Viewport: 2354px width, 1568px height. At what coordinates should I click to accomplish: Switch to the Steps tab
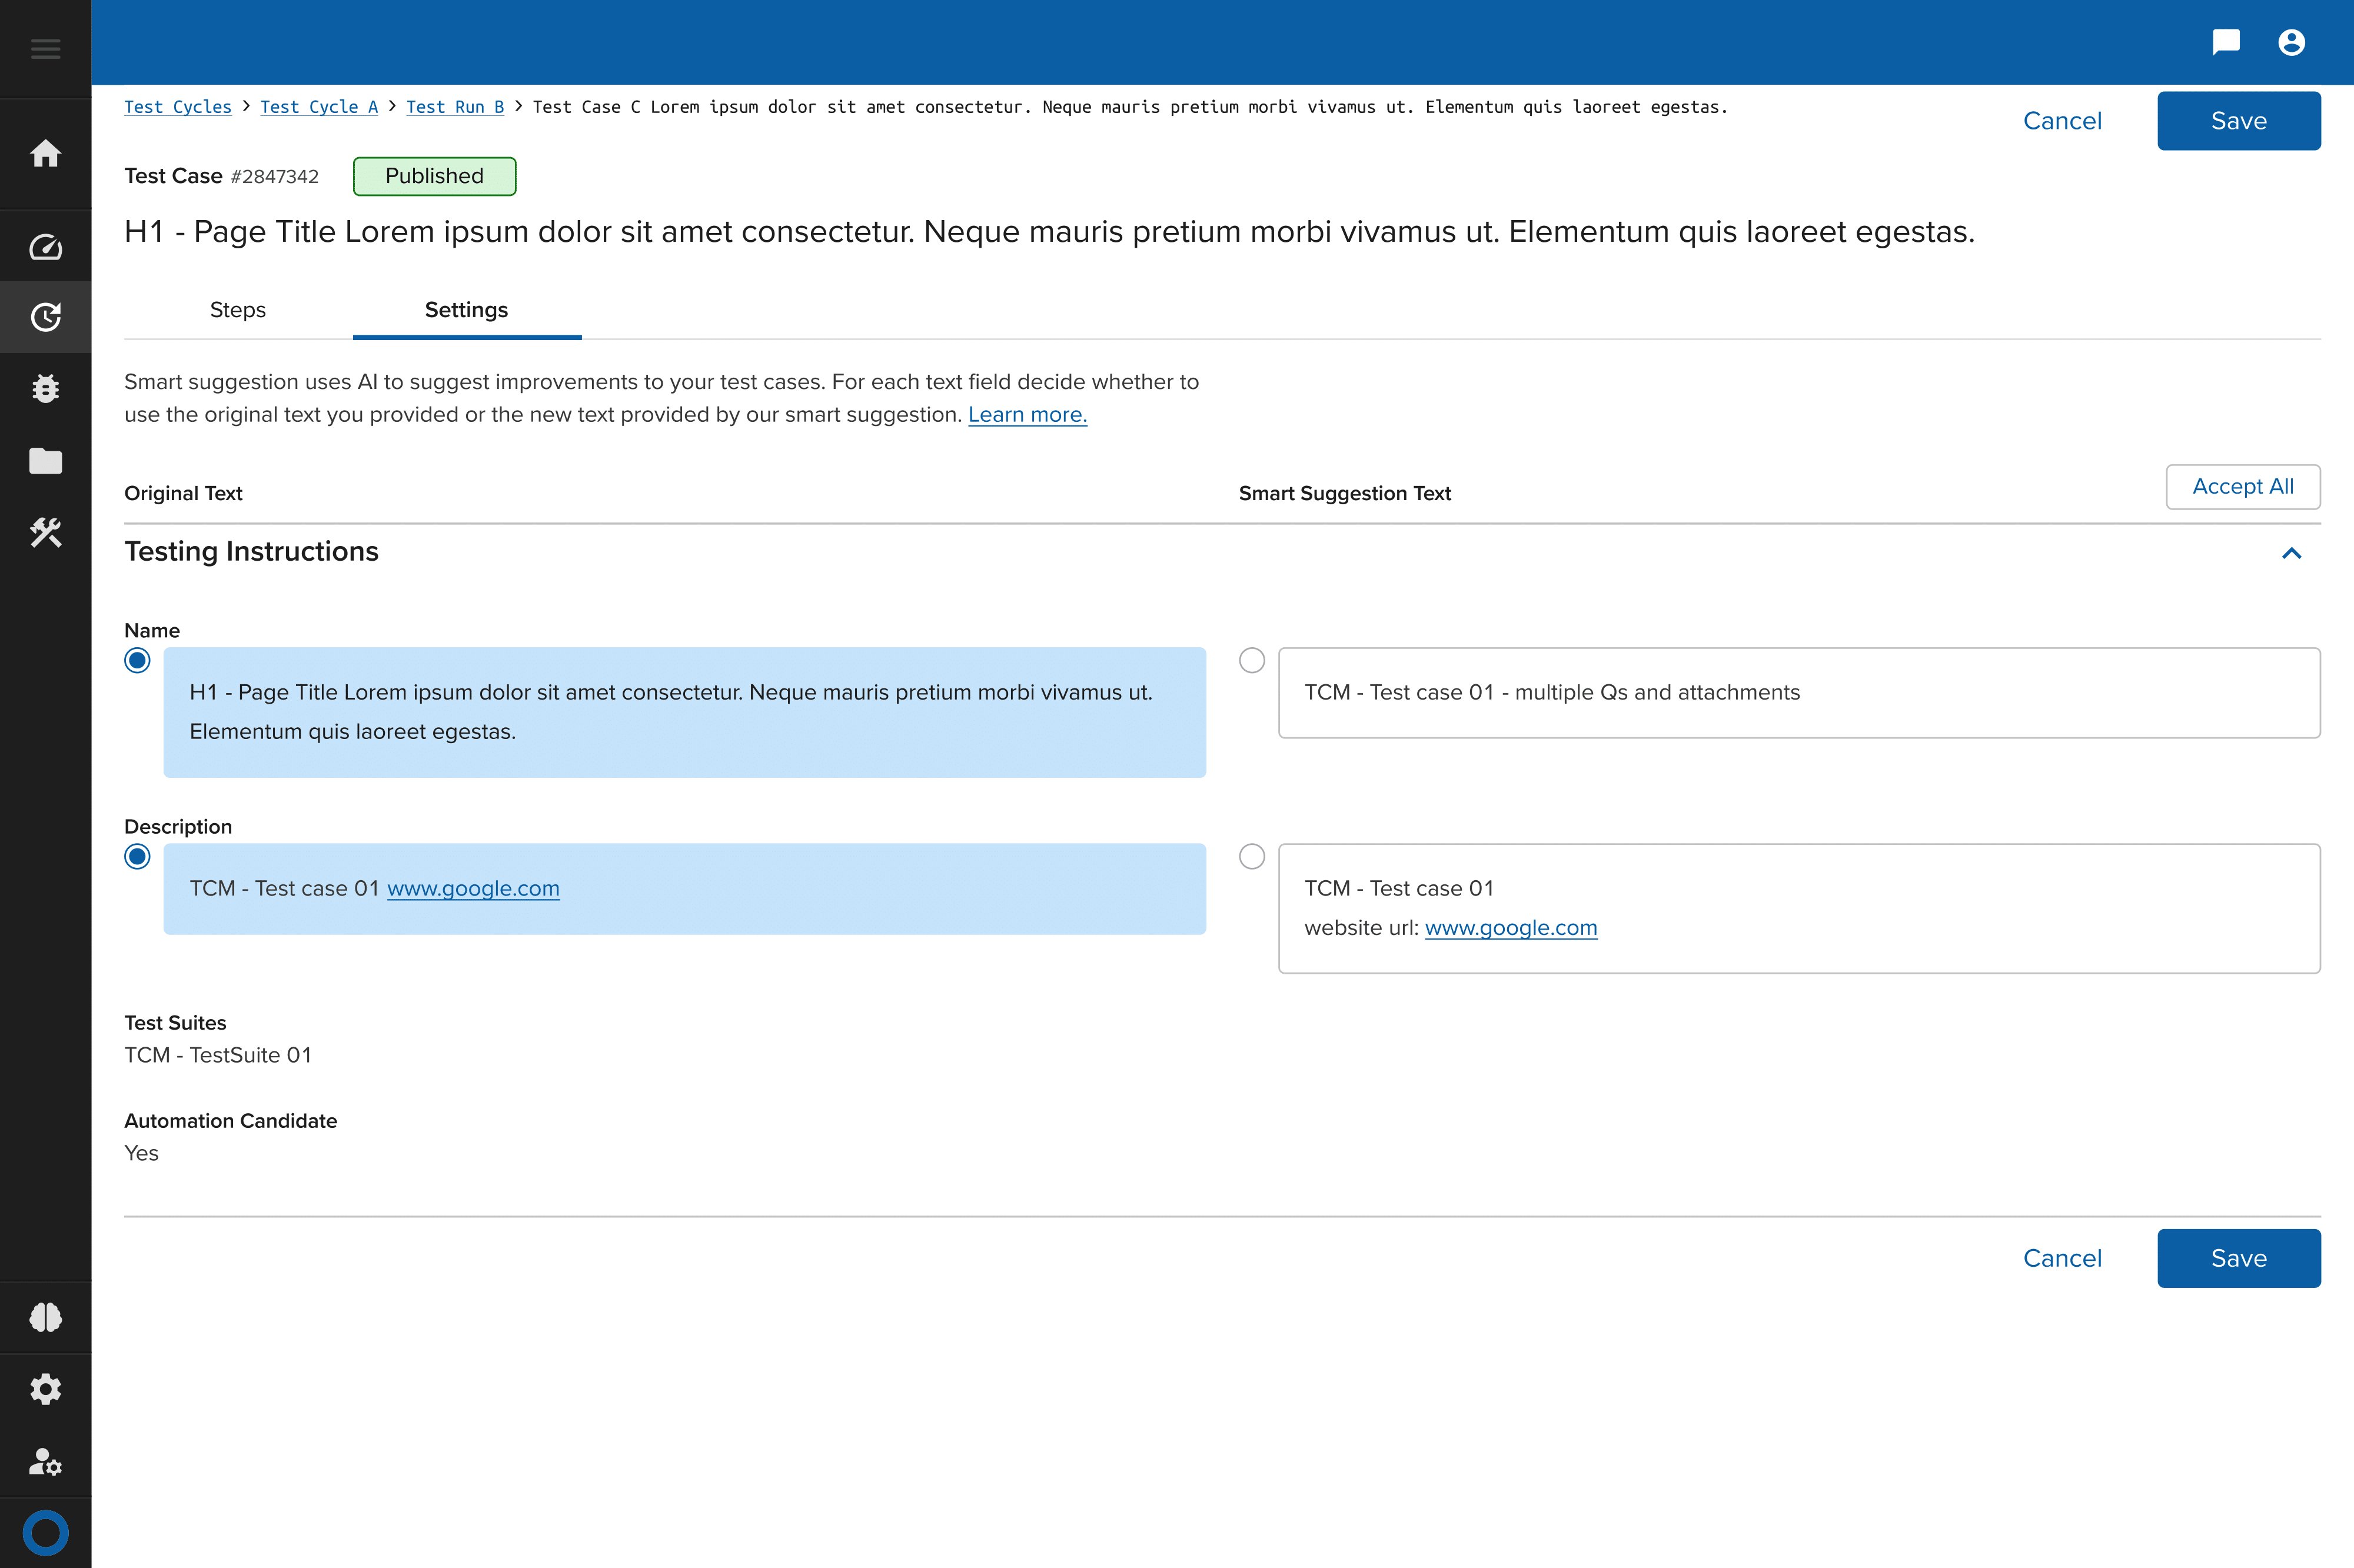[238, 310]
